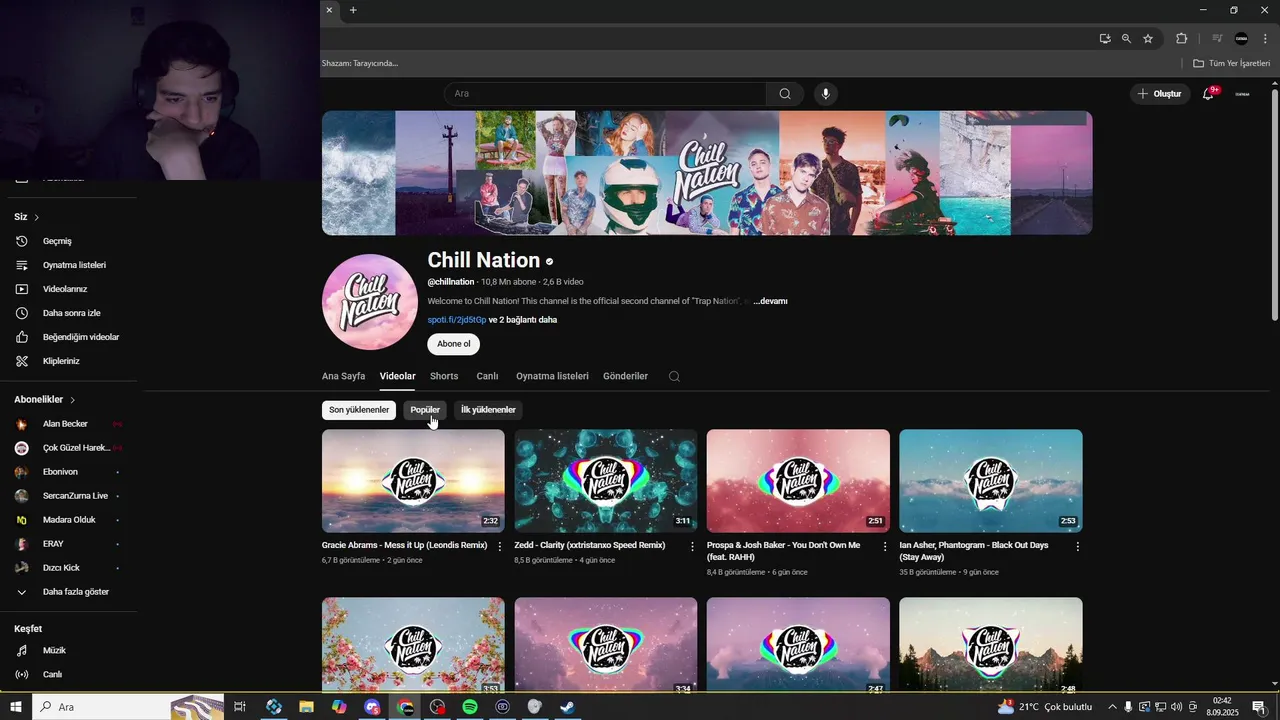
Task: Open a new browser tab with plus
Action: [x=353, y=10]
